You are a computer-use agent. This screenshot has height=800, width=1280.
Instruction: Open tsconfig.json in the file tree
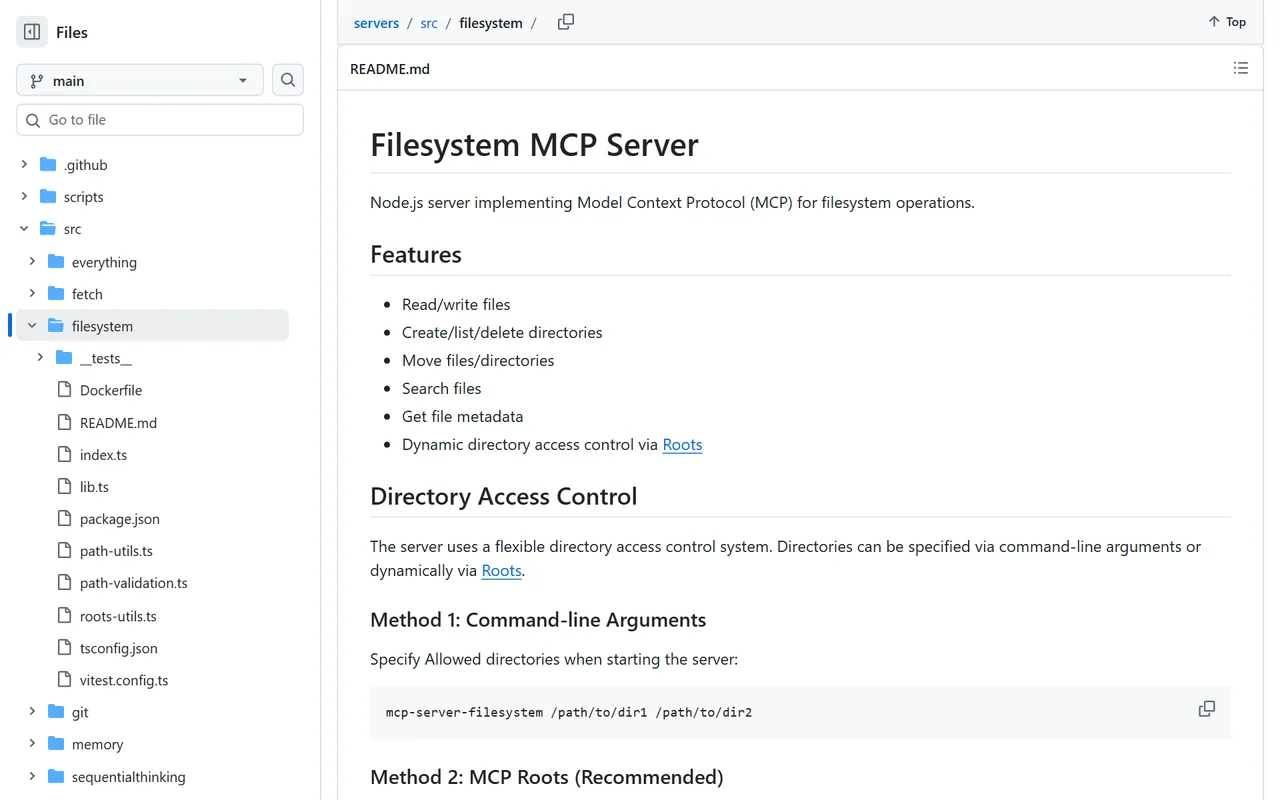(x=119, y=648)
